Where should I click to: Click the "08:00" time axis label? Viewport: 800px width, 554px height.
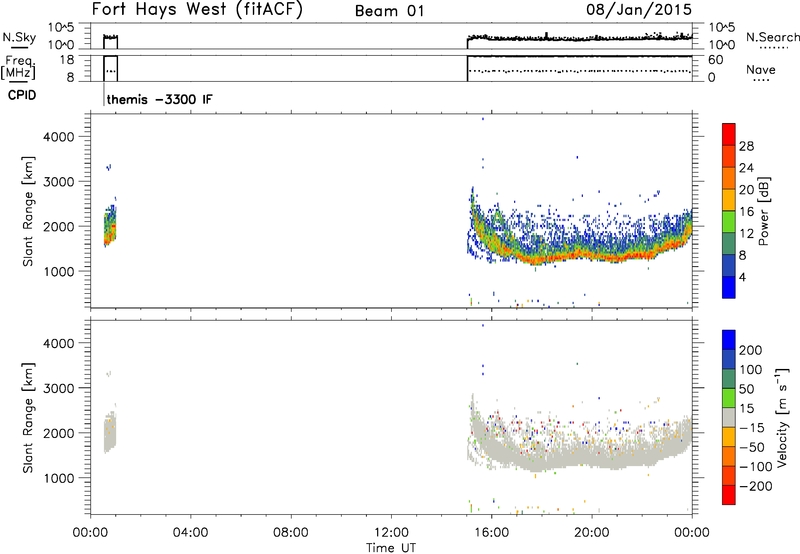pyautogui.click(x=291, y=533)
